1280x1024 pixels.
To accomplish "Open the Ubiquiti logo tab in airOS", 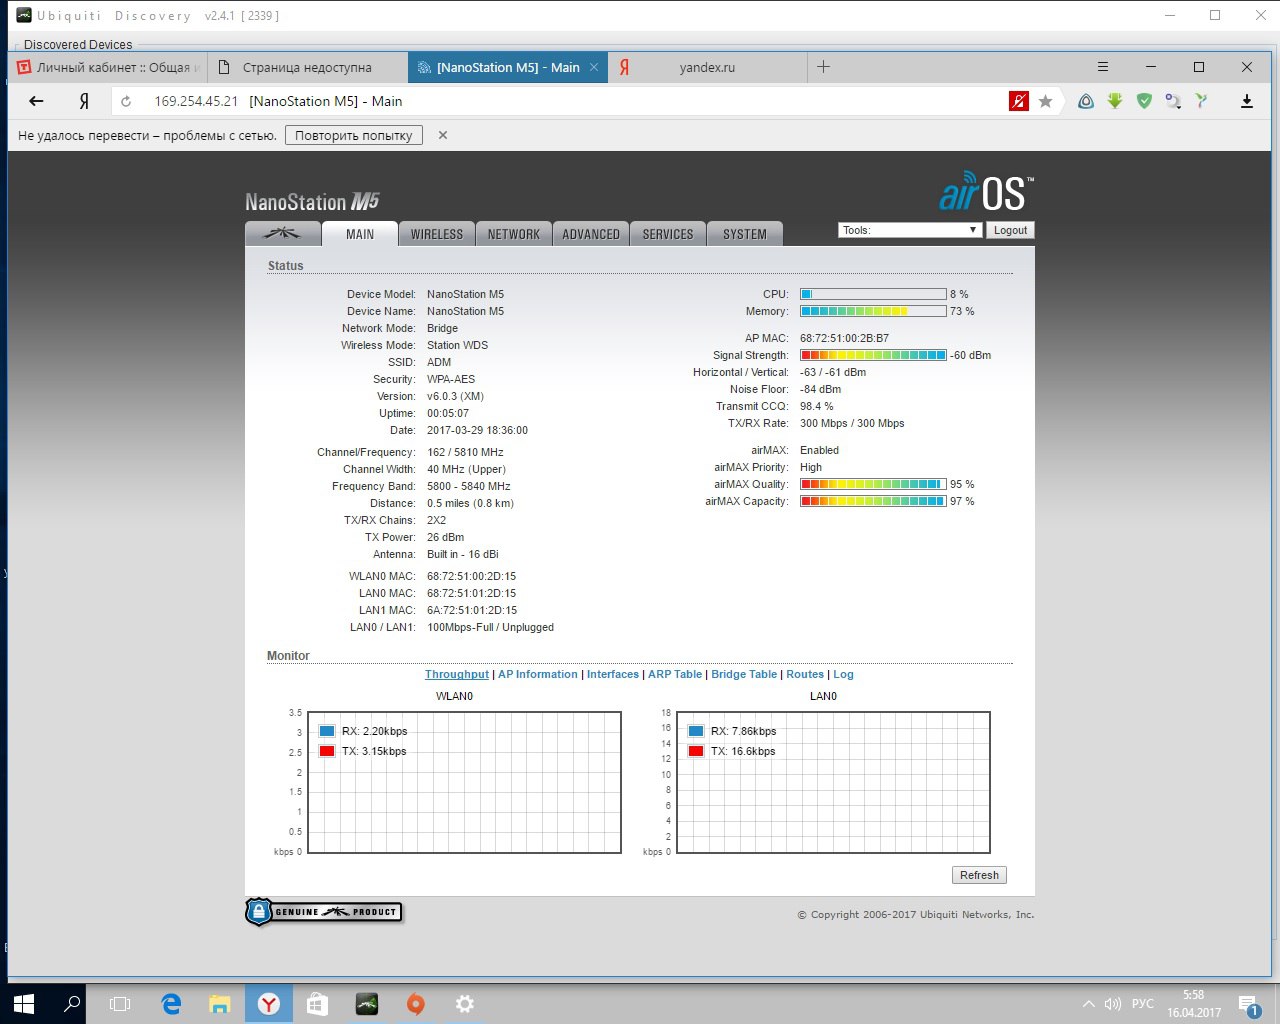I will (283, 234).
